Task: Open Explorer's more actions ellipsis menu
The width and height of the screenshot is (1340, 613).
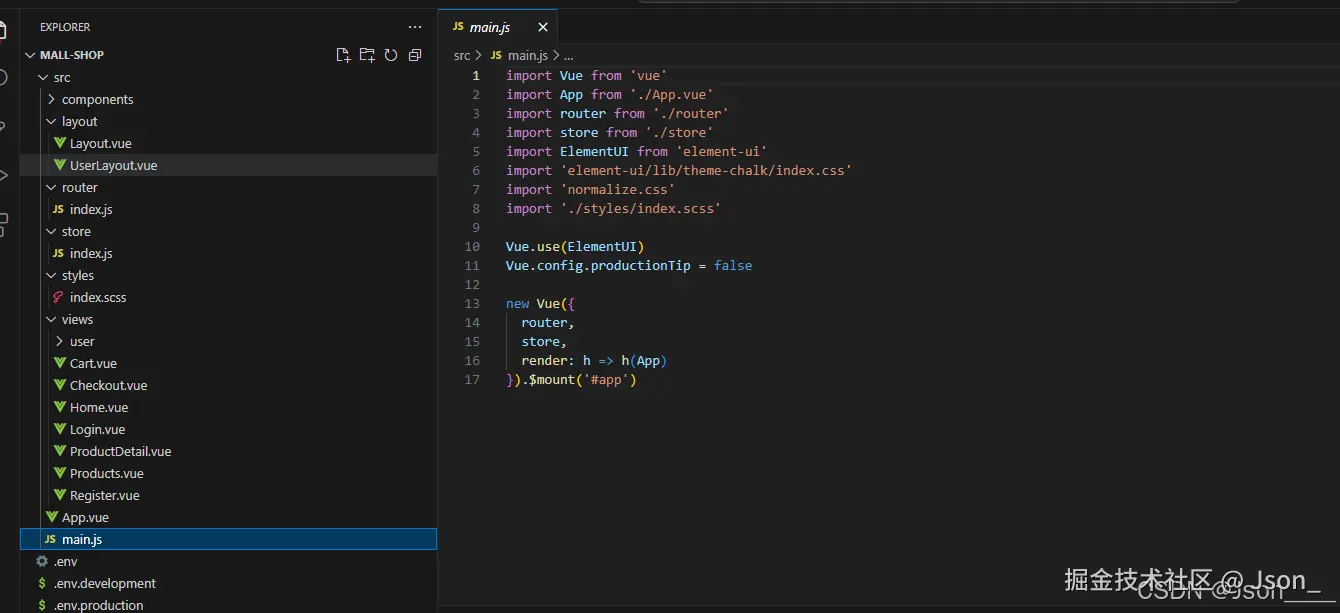Action: 415,27
